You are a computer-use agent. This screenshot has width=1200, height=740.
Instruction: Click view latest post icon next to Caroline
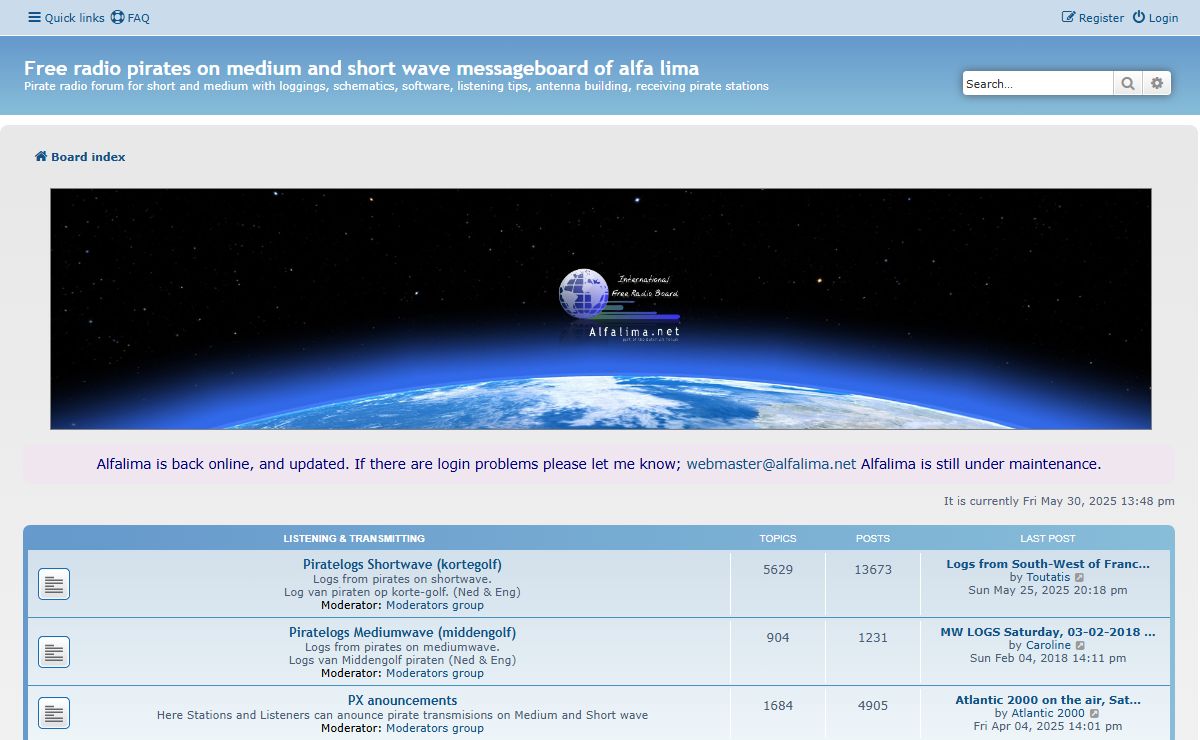(x=1079, y=646)
